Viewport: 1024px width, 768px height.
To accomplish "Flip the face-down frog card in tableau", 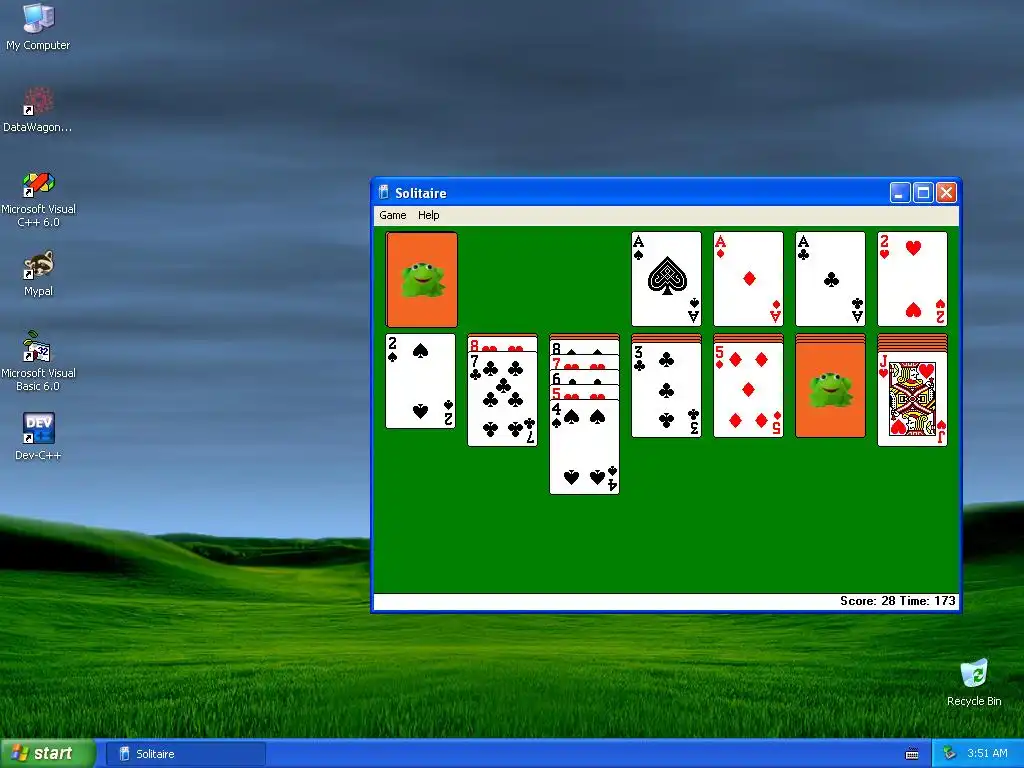I will [830, 390].
